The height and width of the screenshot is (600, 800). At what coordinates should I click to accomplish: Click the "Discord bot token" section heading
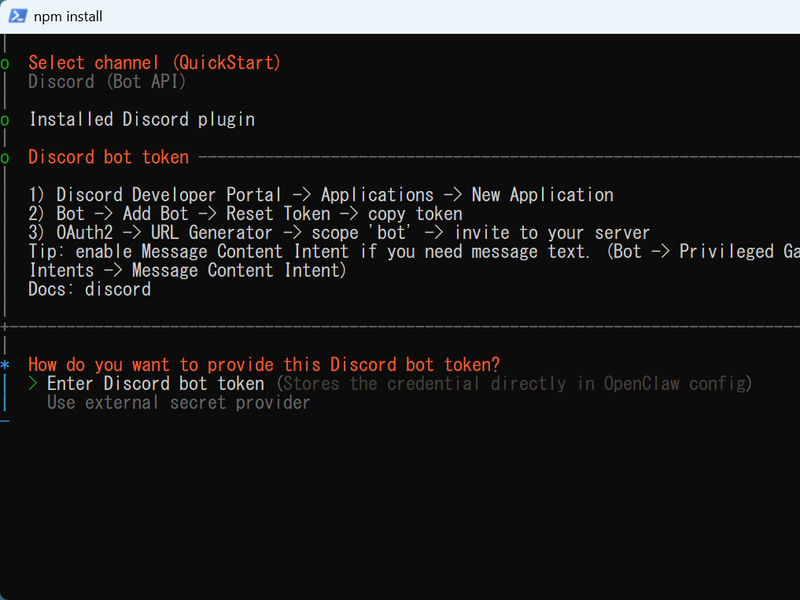pyautogui.click(x=109, y=157)
